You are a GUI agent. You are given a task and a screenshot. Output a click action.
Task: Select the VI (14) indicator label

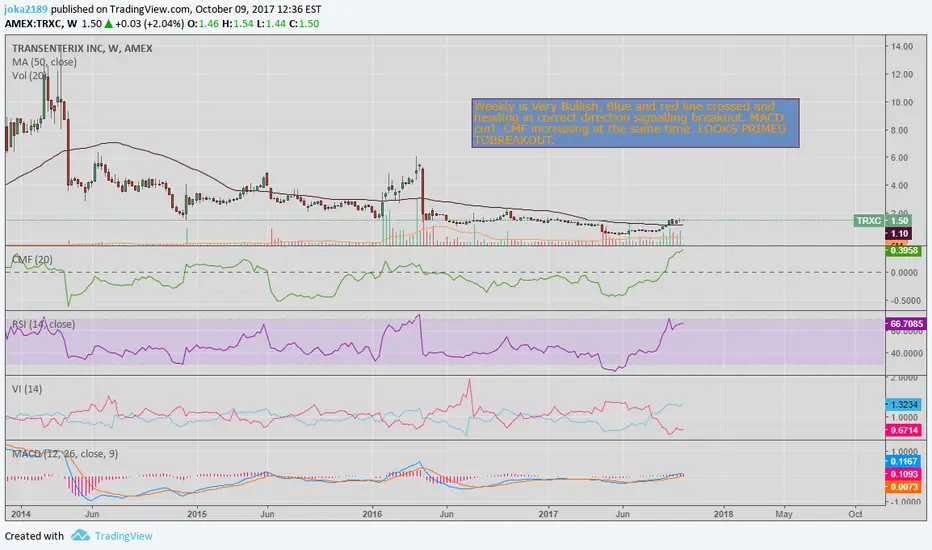[x=27, y=389]
